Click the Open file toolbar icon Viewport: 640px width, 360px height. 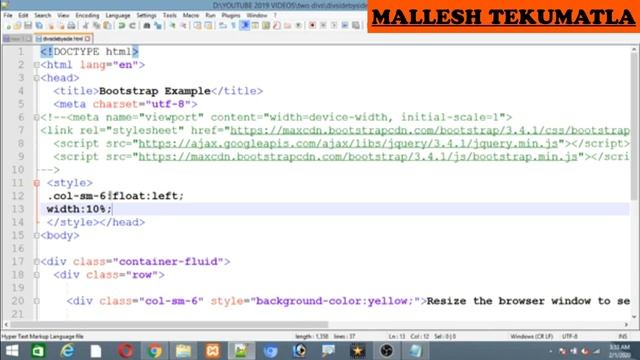[17, 26]
